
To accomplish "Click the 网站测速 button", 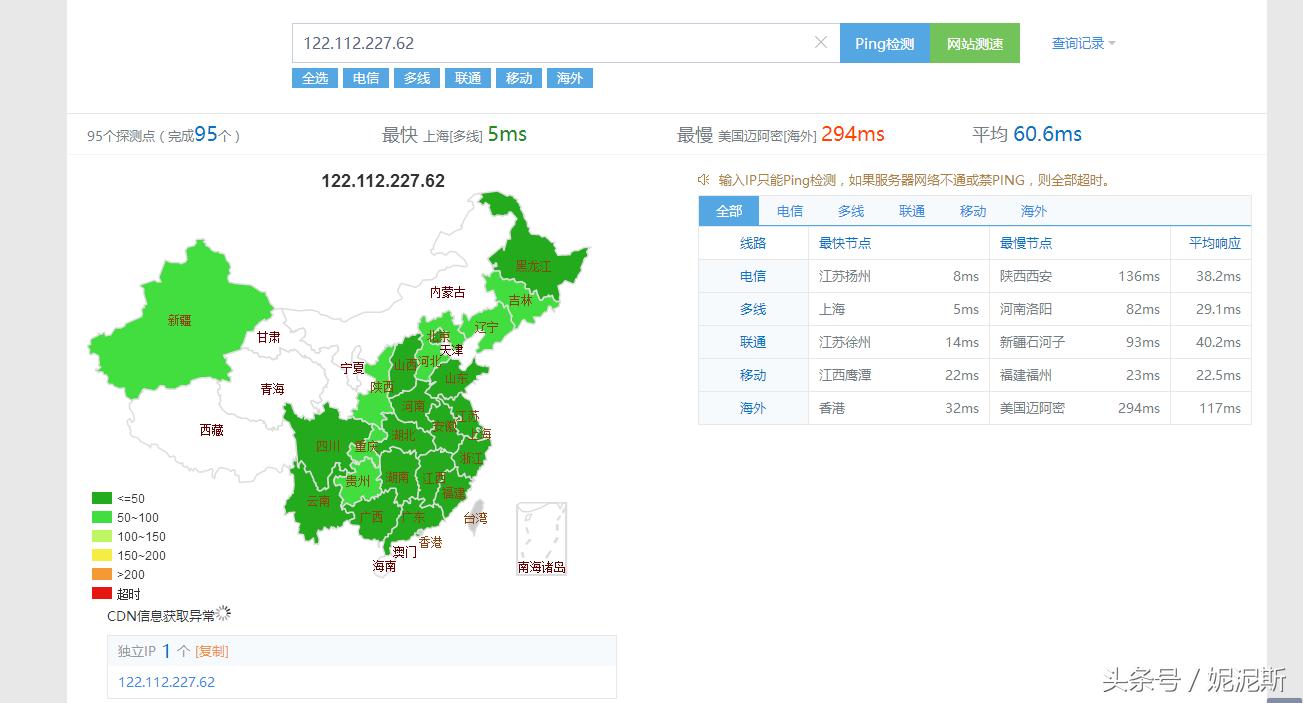I will pos(975,42).
